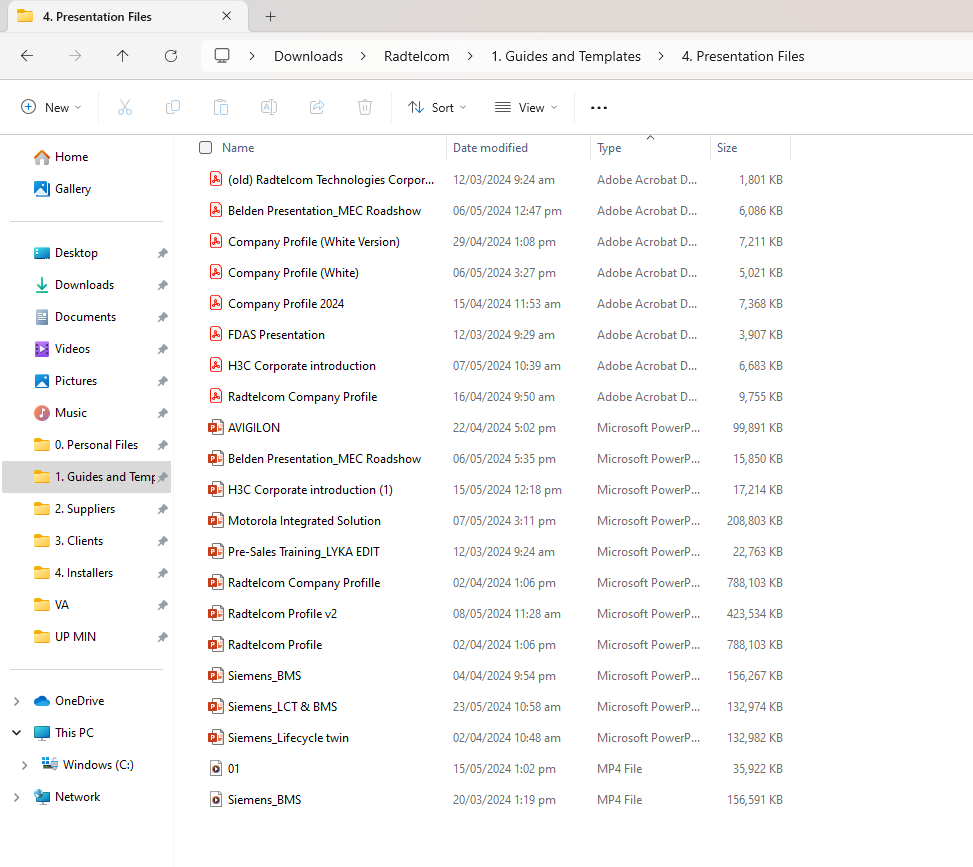Refresh the current folder view
This screenshot has width=973, height=867.
tap(171, 56)
